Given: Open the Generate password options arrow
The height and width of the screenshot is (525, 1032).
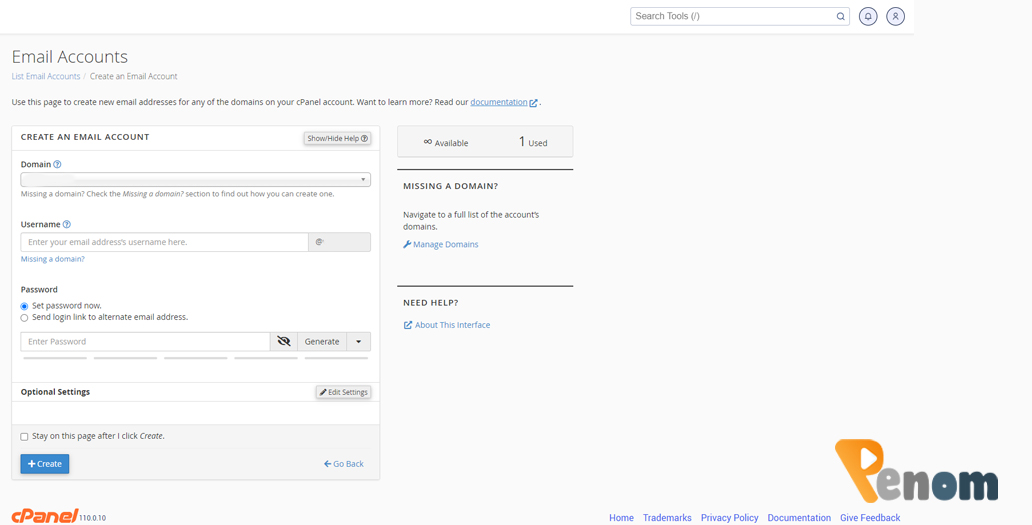Looking at the screenshot, I should [359, 341].
